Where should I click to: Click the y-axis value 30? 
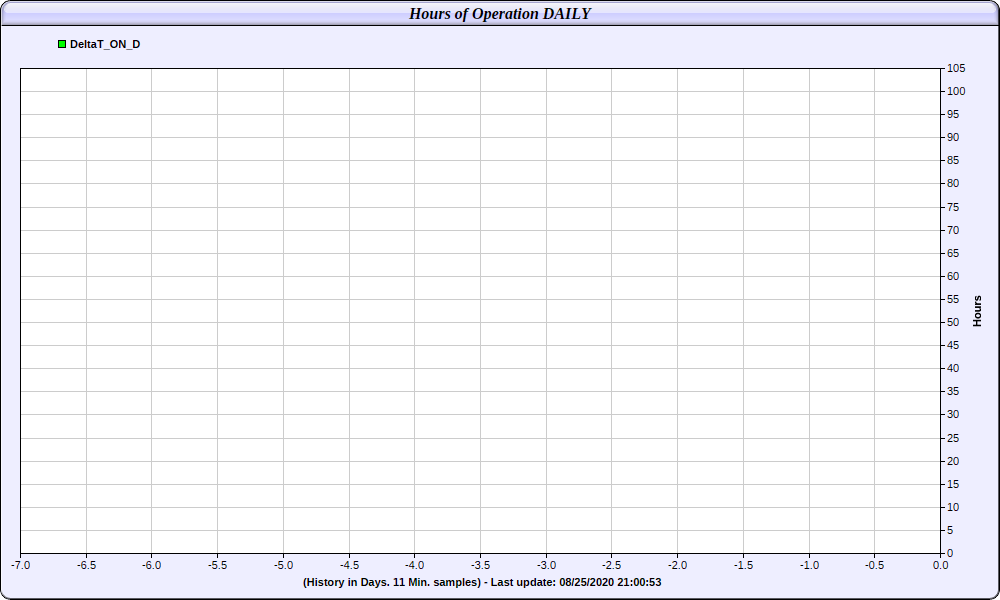tap(953, 414)
